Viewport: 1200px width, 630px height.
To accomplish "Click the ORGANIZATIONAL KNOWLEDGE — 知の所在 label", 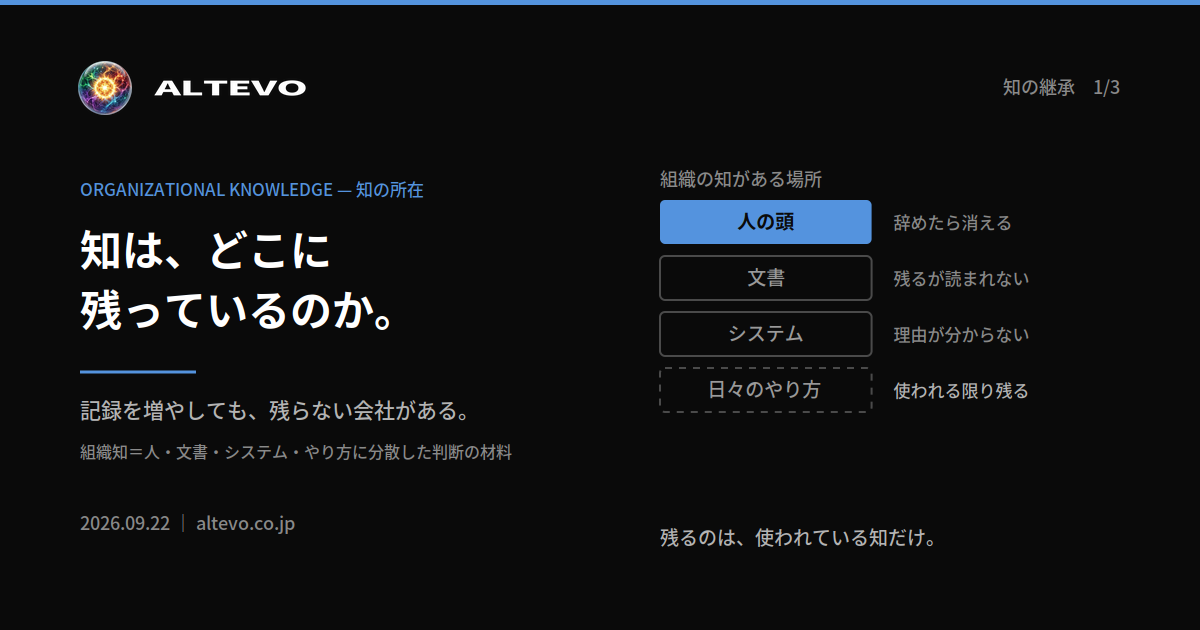I will [x=252, y=190].
